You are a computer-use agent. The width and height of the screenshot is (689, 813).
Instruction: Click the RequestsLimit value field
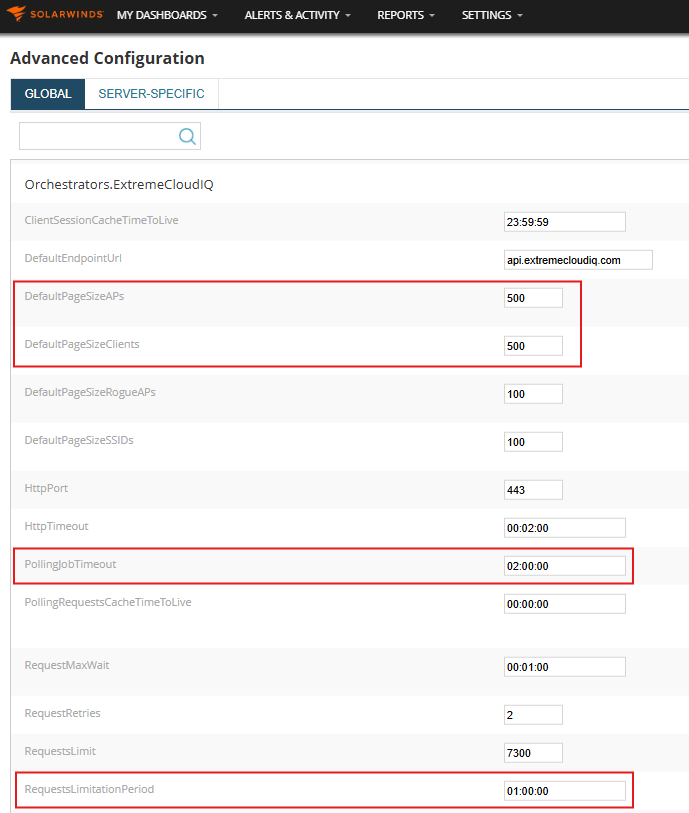[533, 753]
